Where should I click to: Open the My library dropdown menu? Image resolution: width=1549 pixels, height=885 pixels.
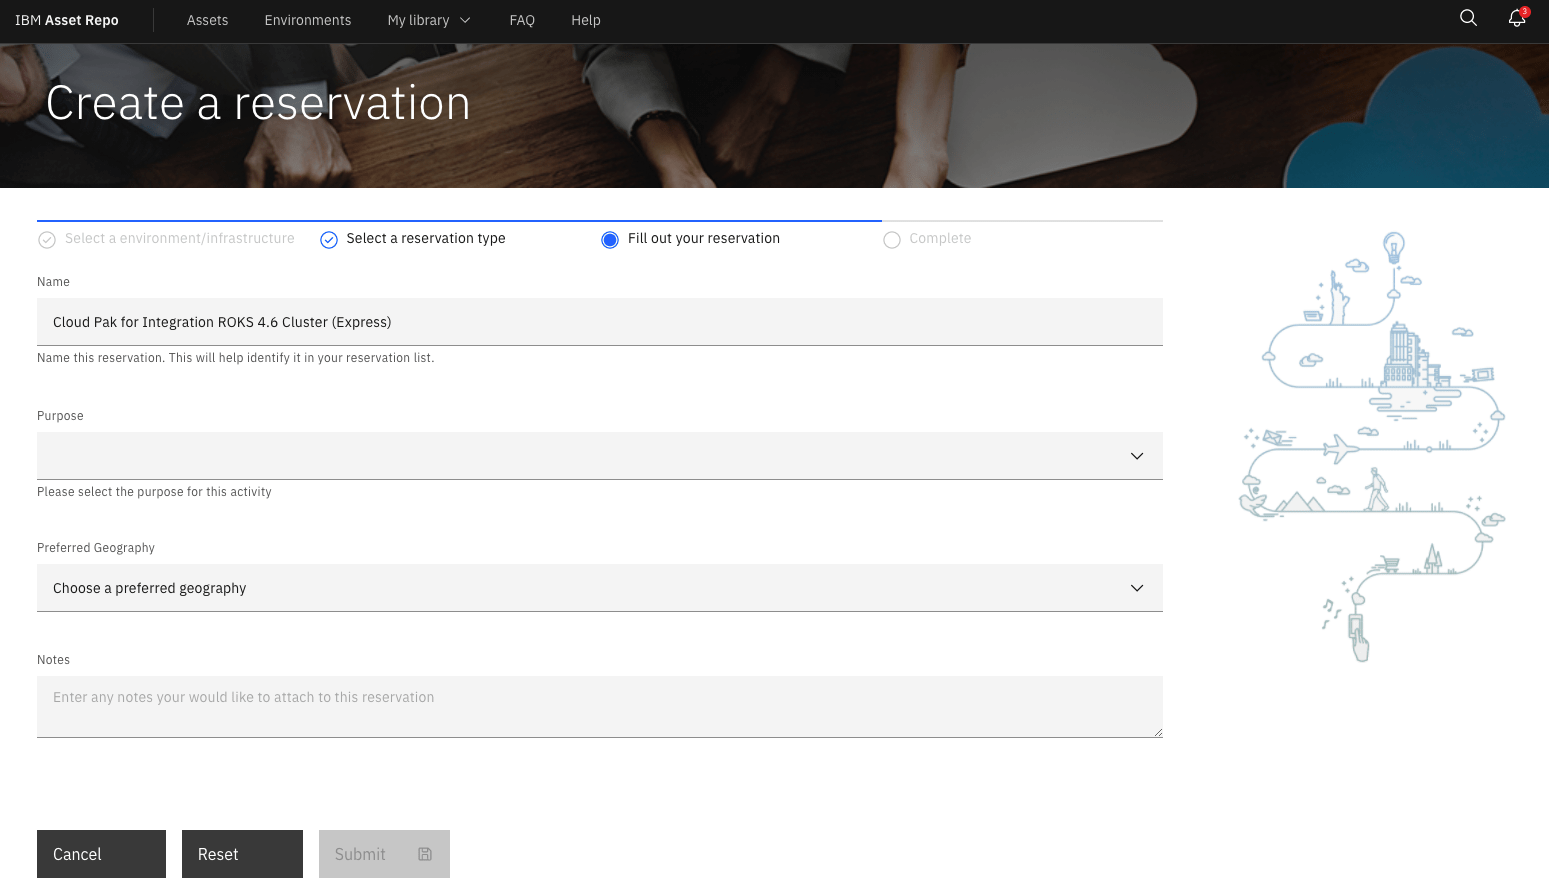428,20
